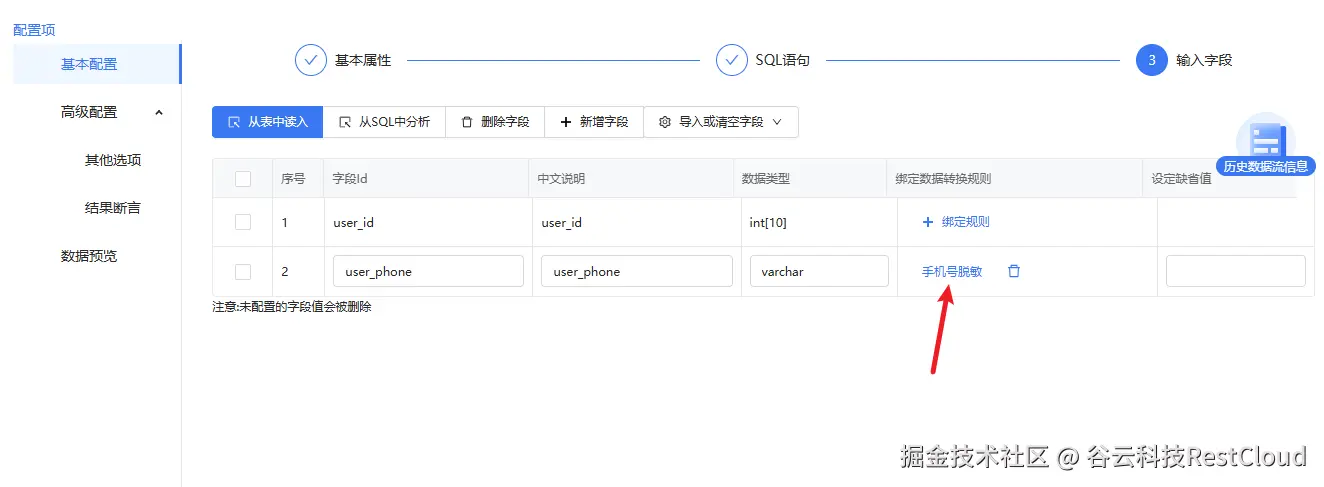This screenshot has width=1324, height=487.
Task: Edit the 数据类型 field containing varchar
Action: (x=819, y=271)
